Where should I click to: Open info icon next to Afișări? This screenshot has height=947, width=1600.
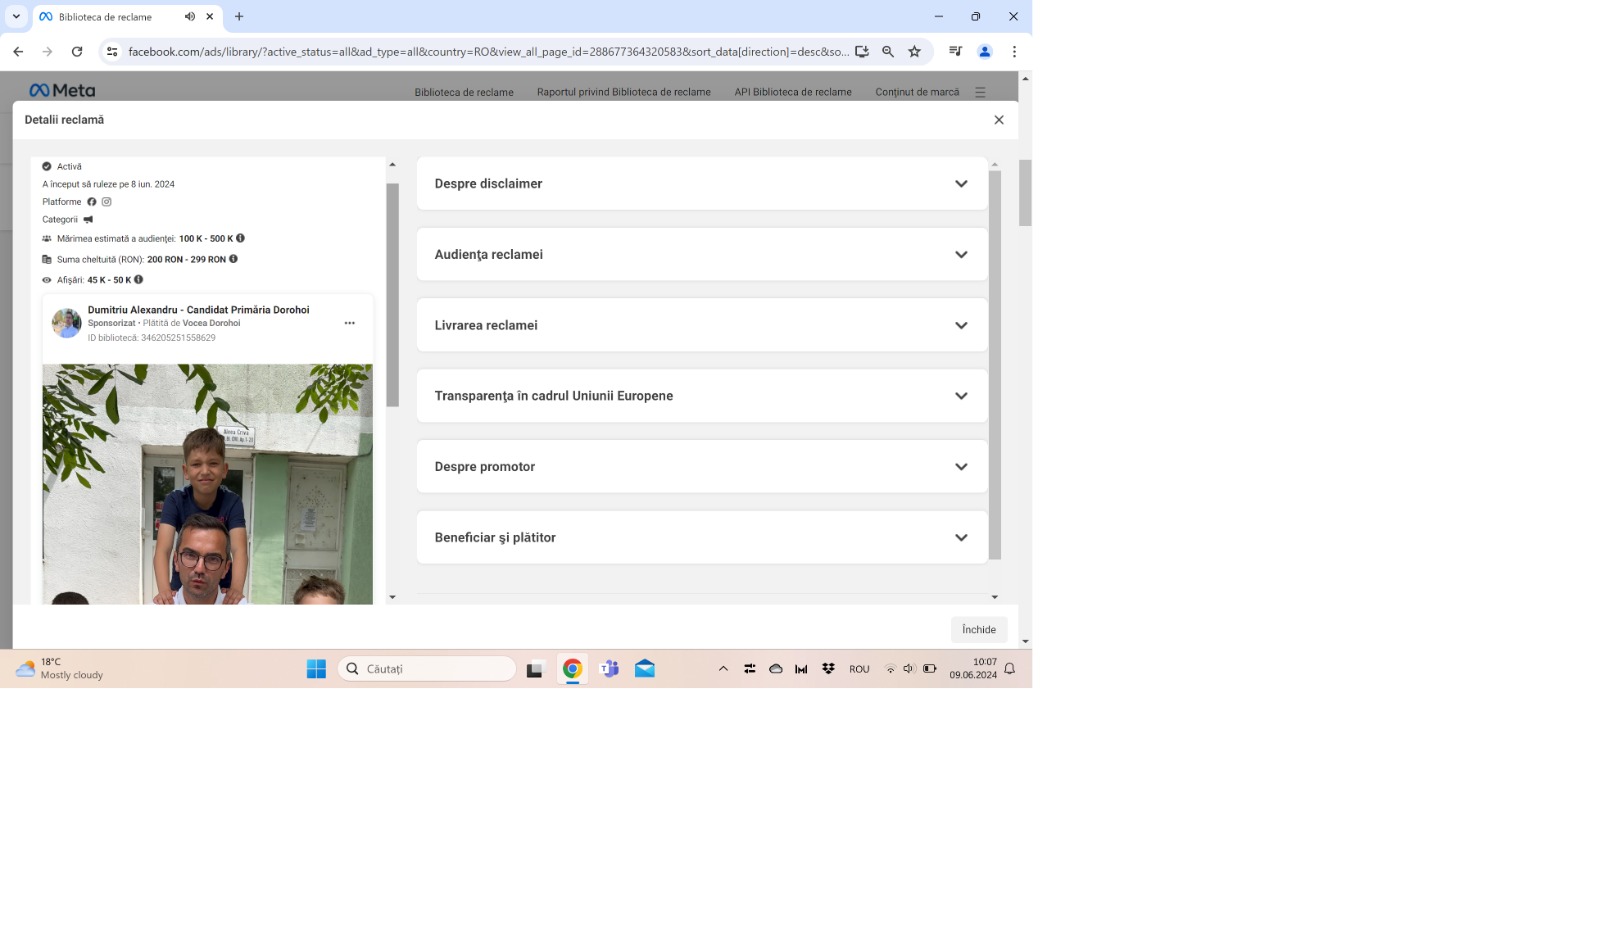coord(138,280)
